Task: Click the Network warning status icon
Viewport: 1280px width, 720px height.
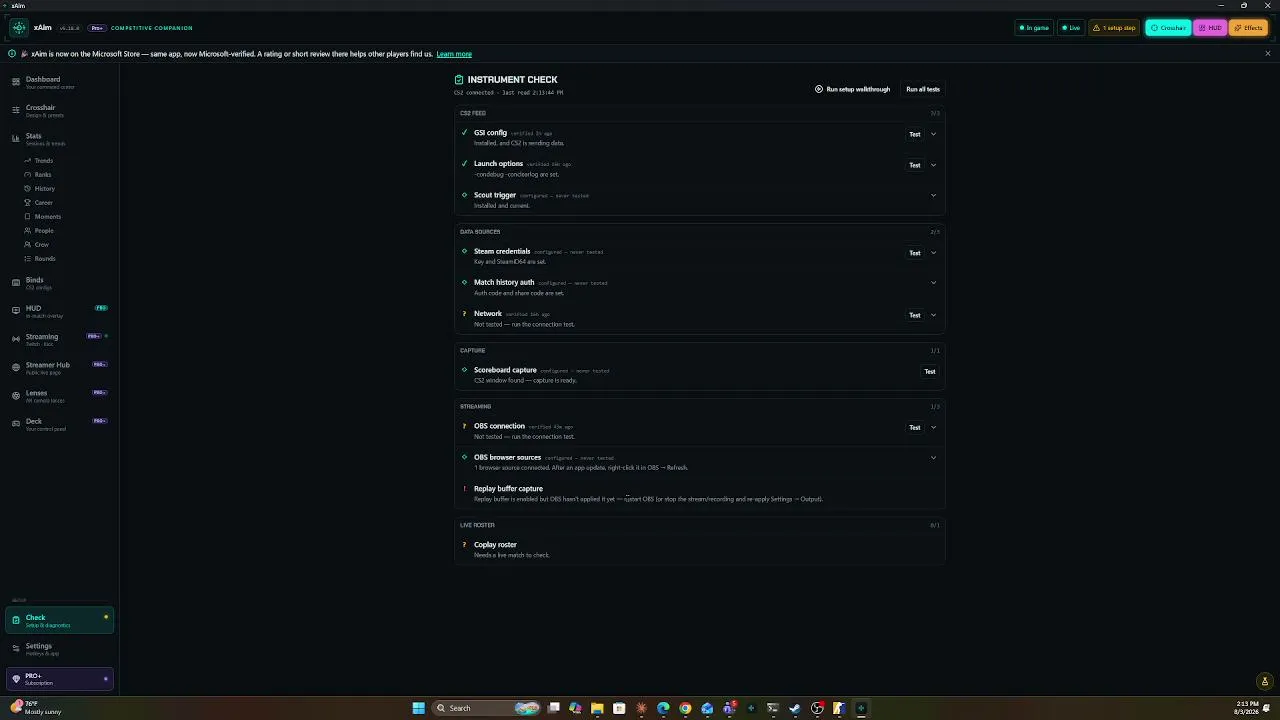Action: [x=464, y=314]
